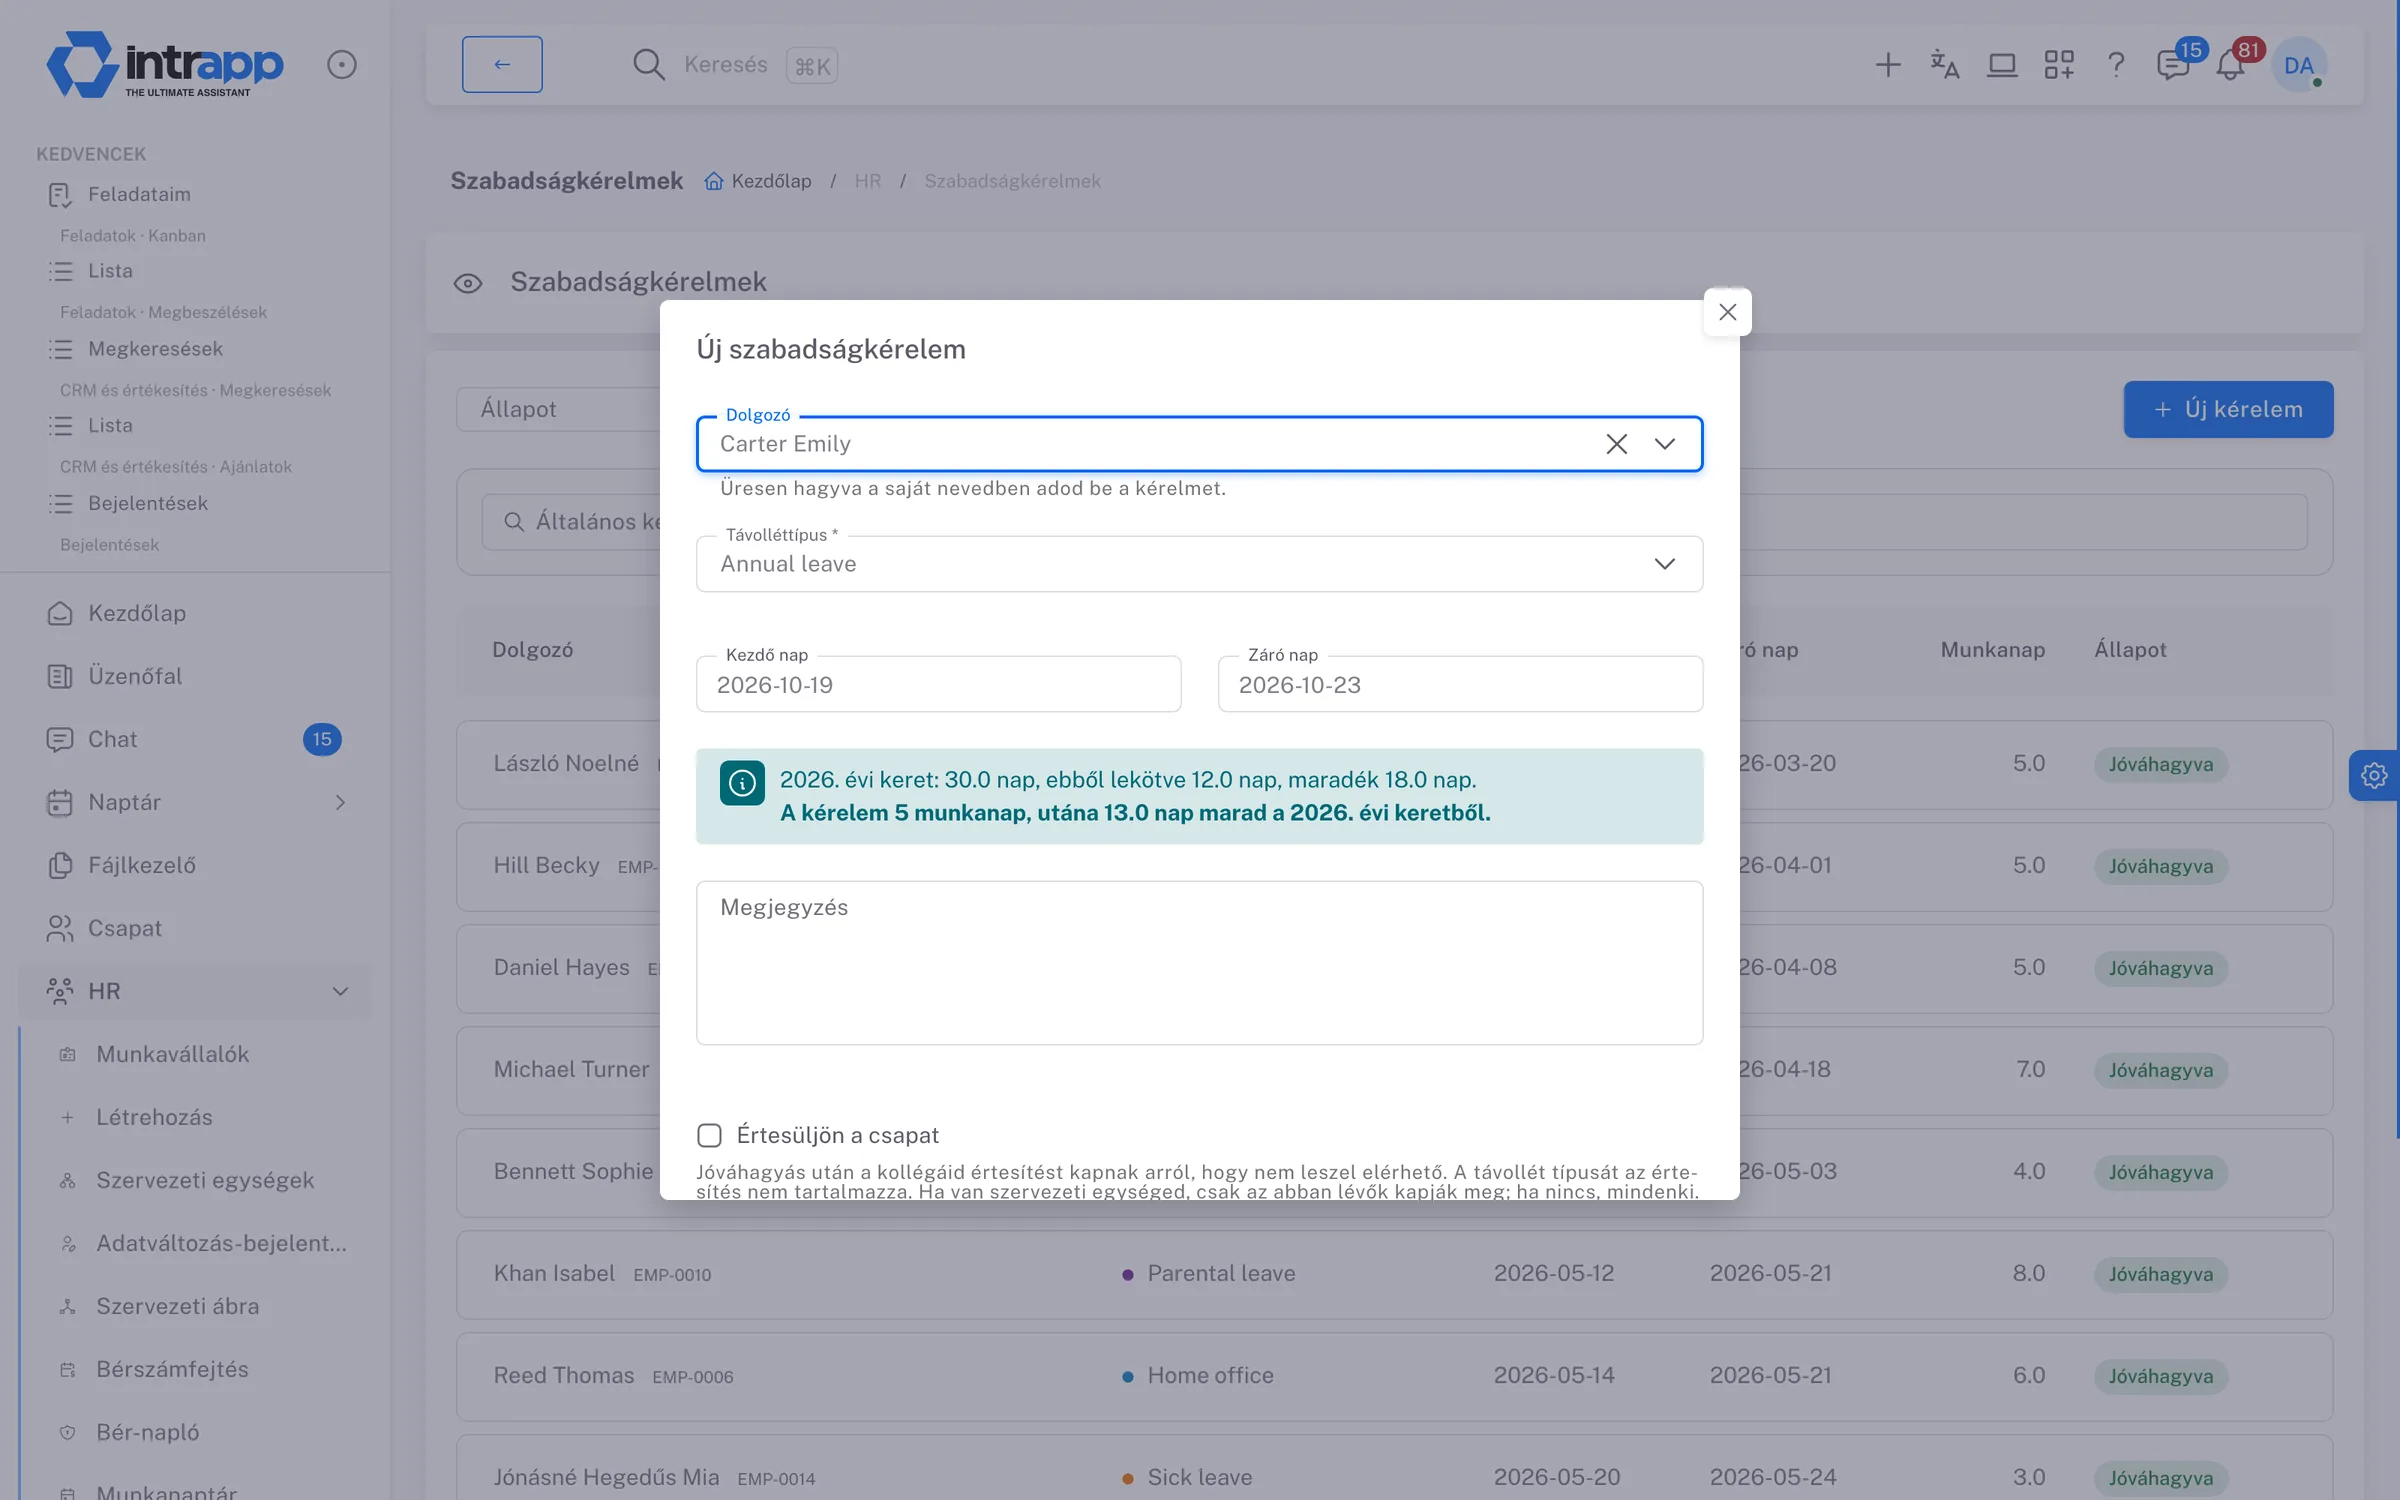Click the laptop screen icon in top bar

(2002, 65)
